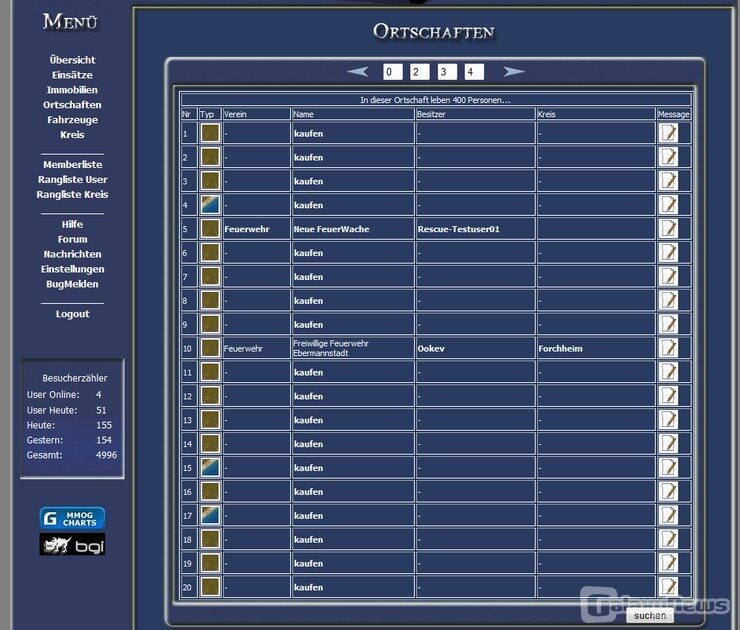740x630 pixels.
Task: Open Übersicht in the menu
Action: click(x=72, y=60)
